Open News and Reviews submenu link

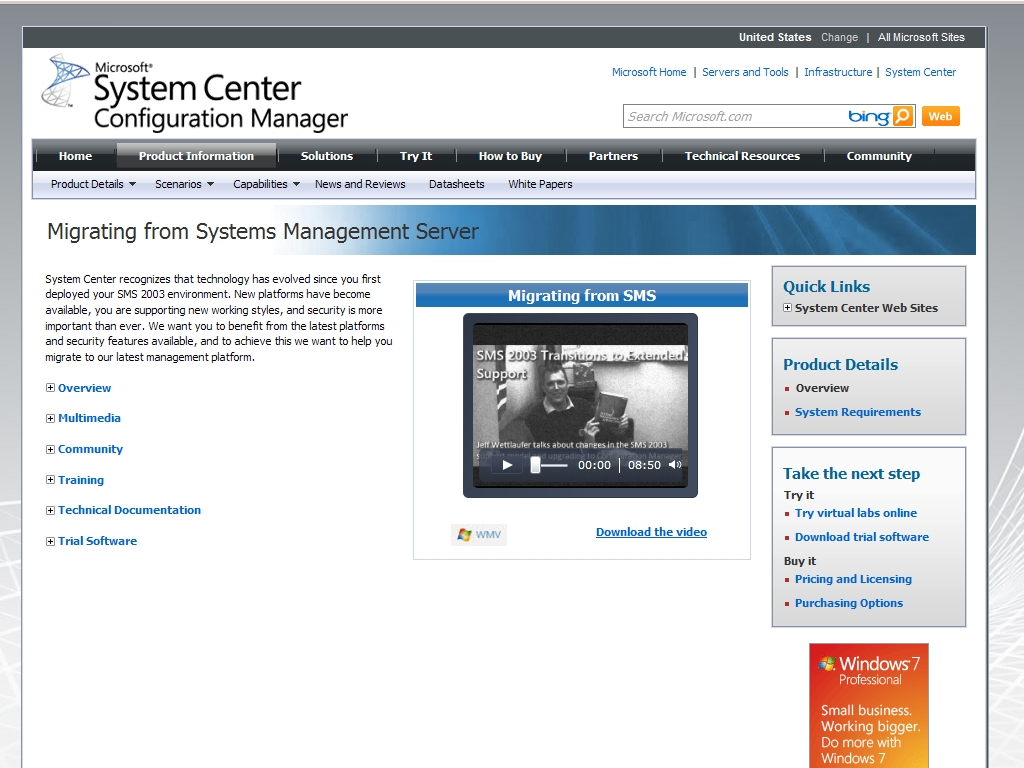click(360, 184)
